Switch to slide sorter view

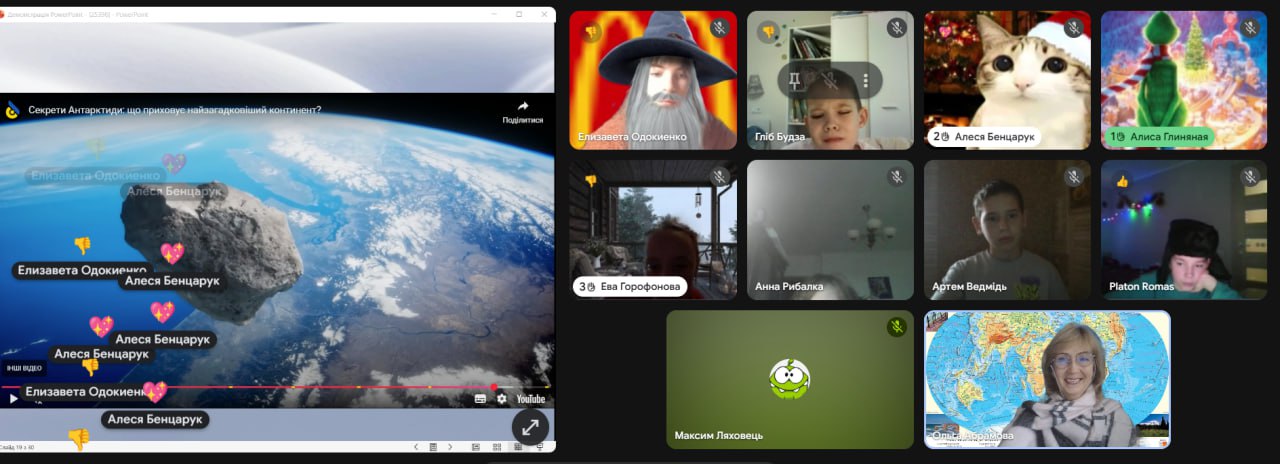pyautogui.click(x=497, y=447)
